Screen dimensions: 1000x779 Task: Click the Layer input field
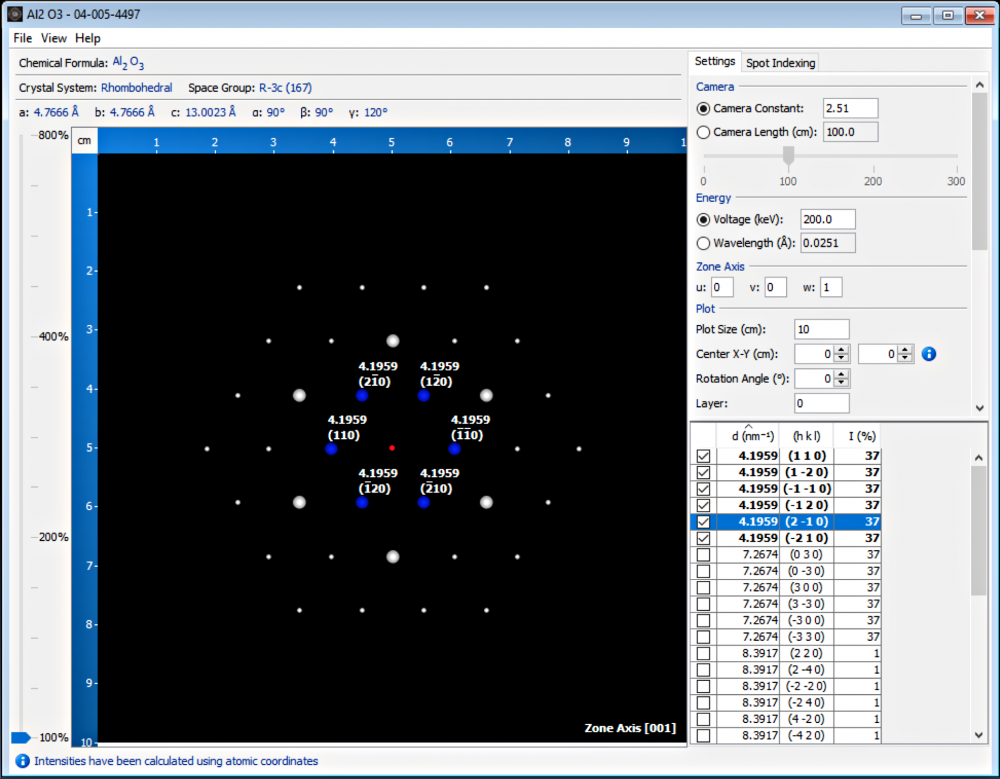(x=821, y=403)
